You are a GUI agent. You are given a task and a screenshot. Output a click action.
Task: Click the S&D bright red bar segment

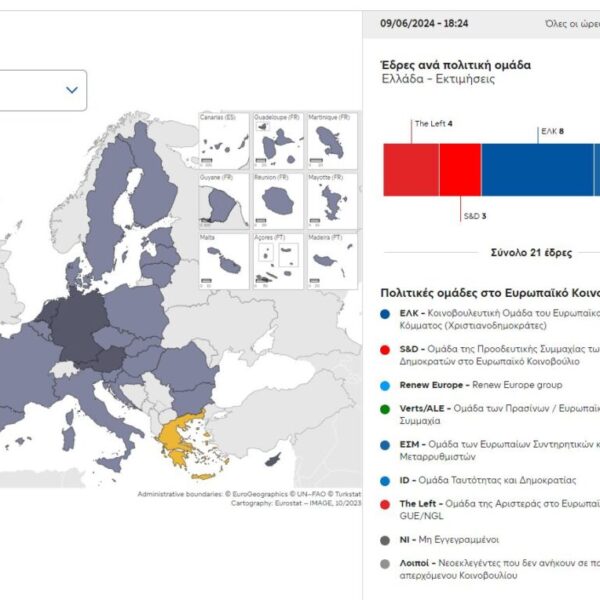point(460,170)
